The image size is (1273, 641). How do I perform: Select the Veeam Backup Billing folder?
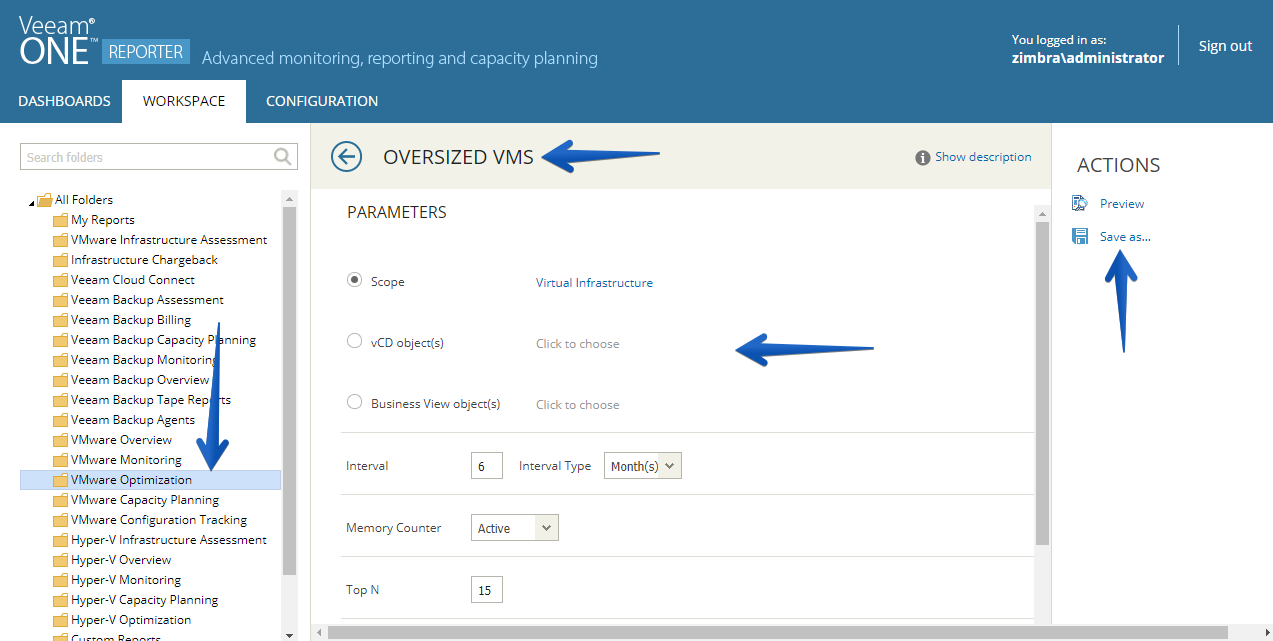click(131, 320)
